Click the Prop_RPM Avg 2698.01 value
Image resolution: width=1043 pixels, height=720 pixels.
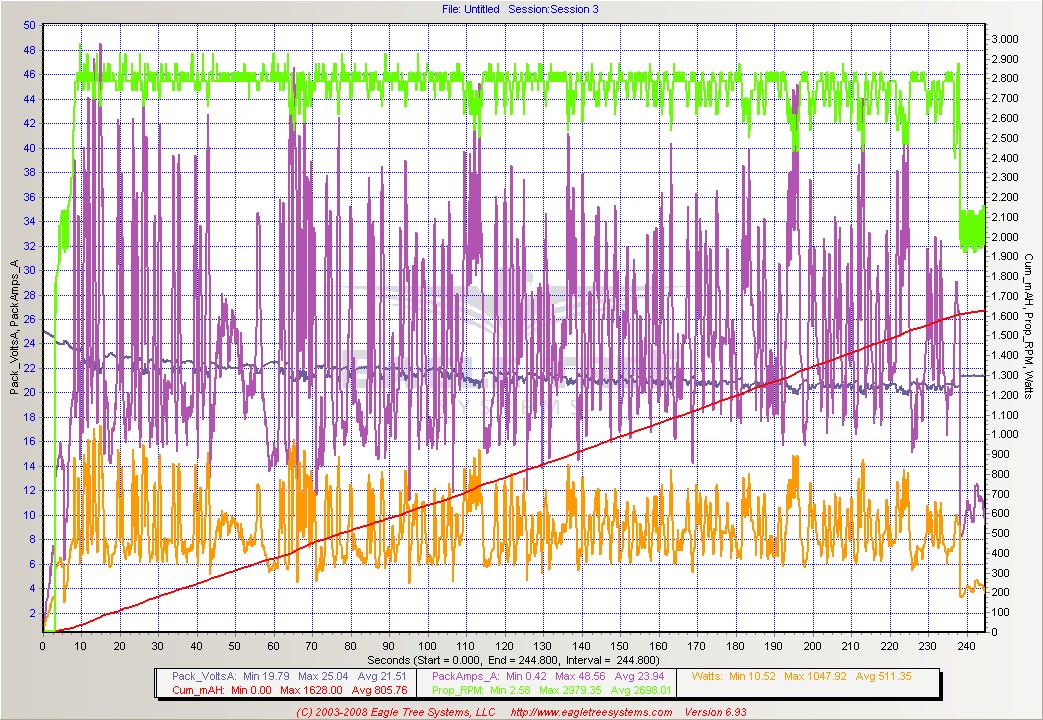641,690
